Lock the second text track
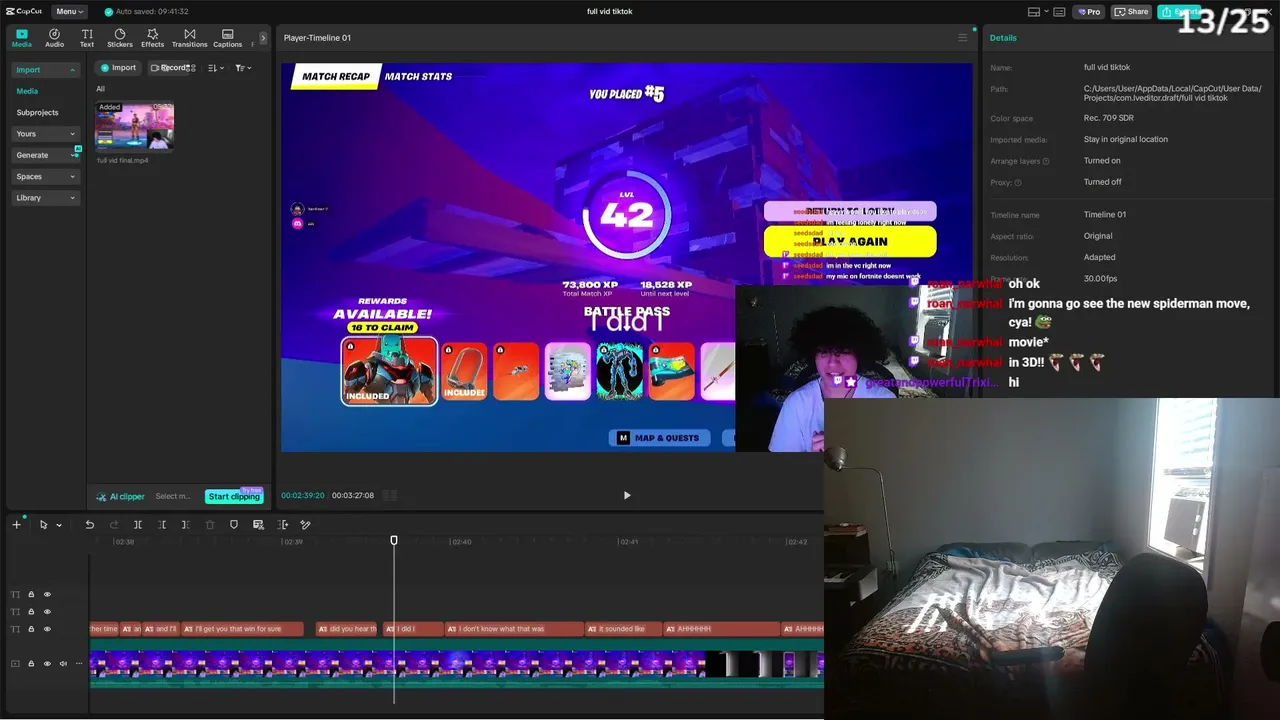This screenshot has width=1280, height=720. pos(31,611)
